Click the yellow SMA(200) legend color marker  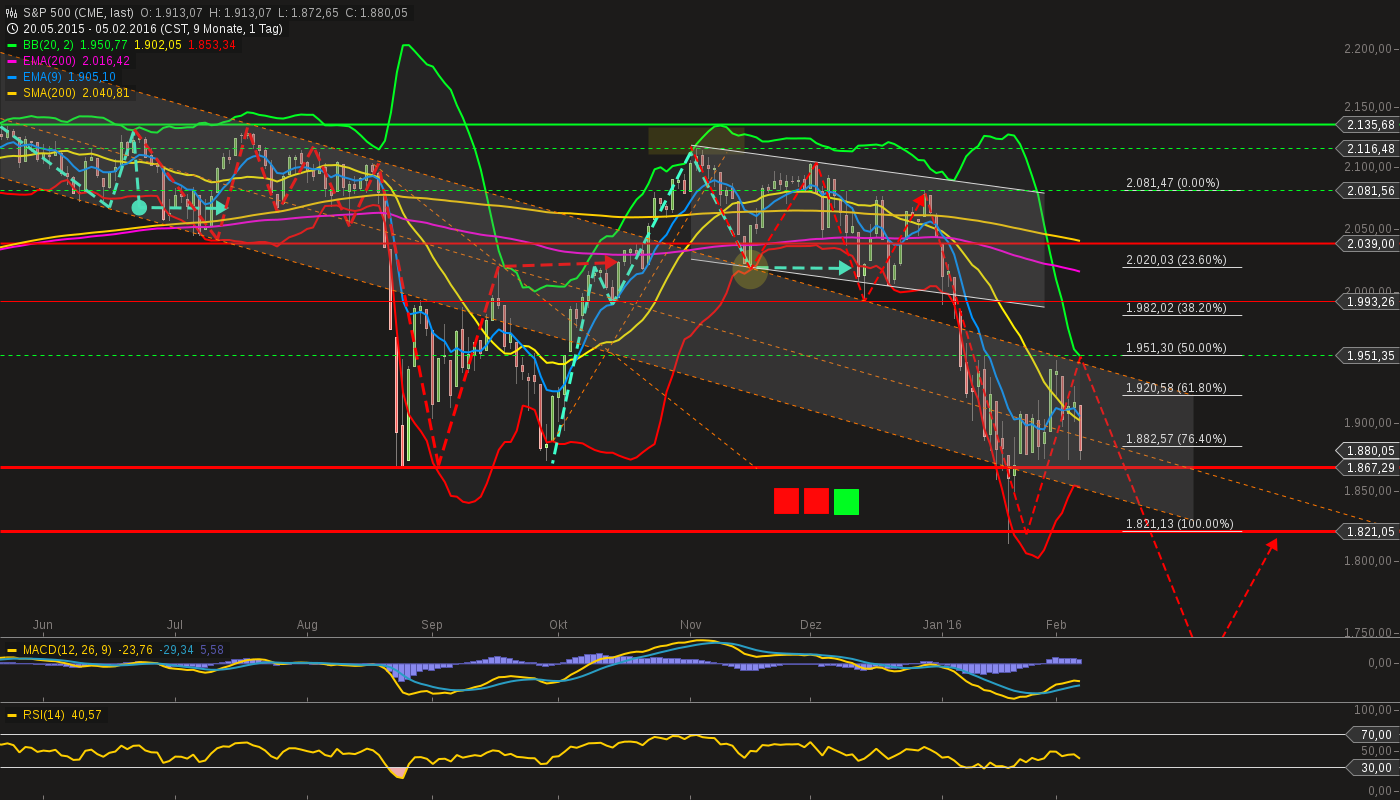(12, 93)
